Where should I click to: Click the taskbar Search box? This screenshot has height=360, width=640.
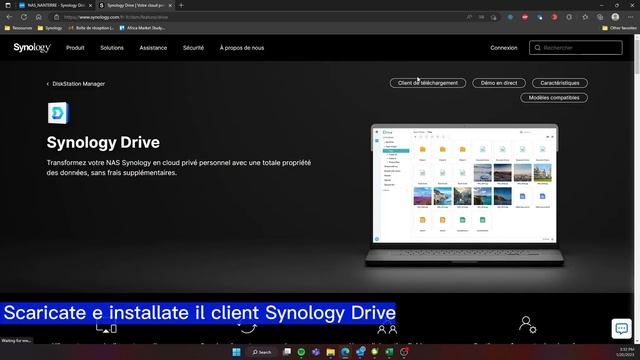click(262, 352)
